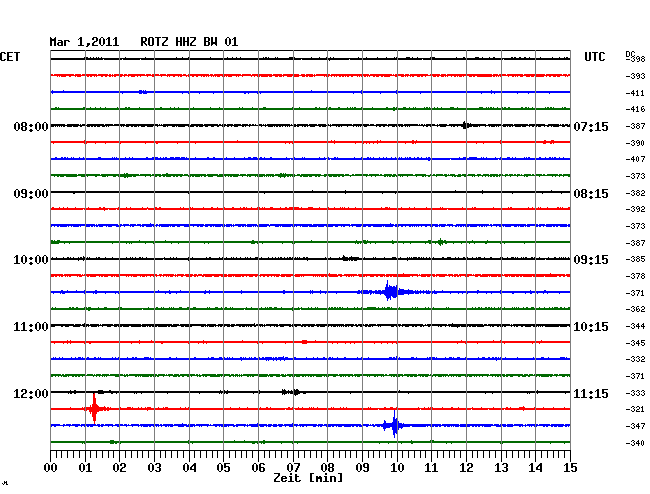The width and height of the screenshot is (650, 494).
Task: Select the 10:00 CET time label
Action: coord(31,260)
